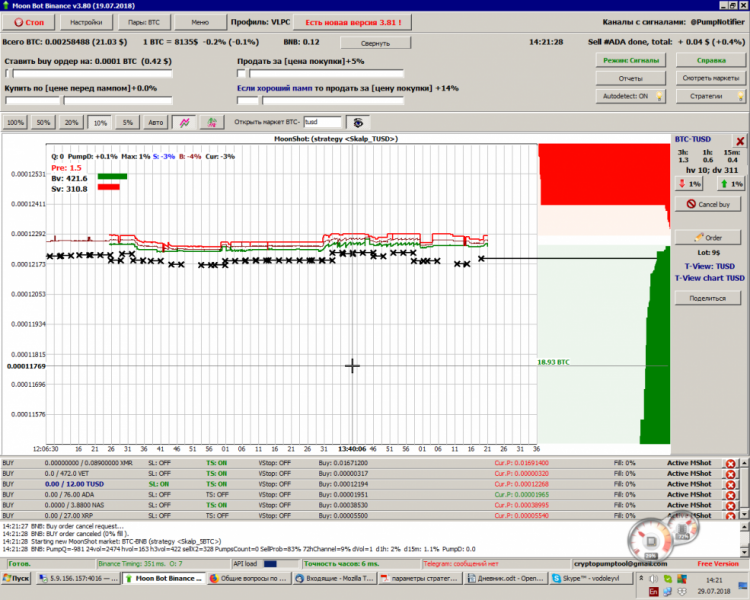Click the En language indicator in tray
Screen dimensions: 750x600
pos(653,591)
